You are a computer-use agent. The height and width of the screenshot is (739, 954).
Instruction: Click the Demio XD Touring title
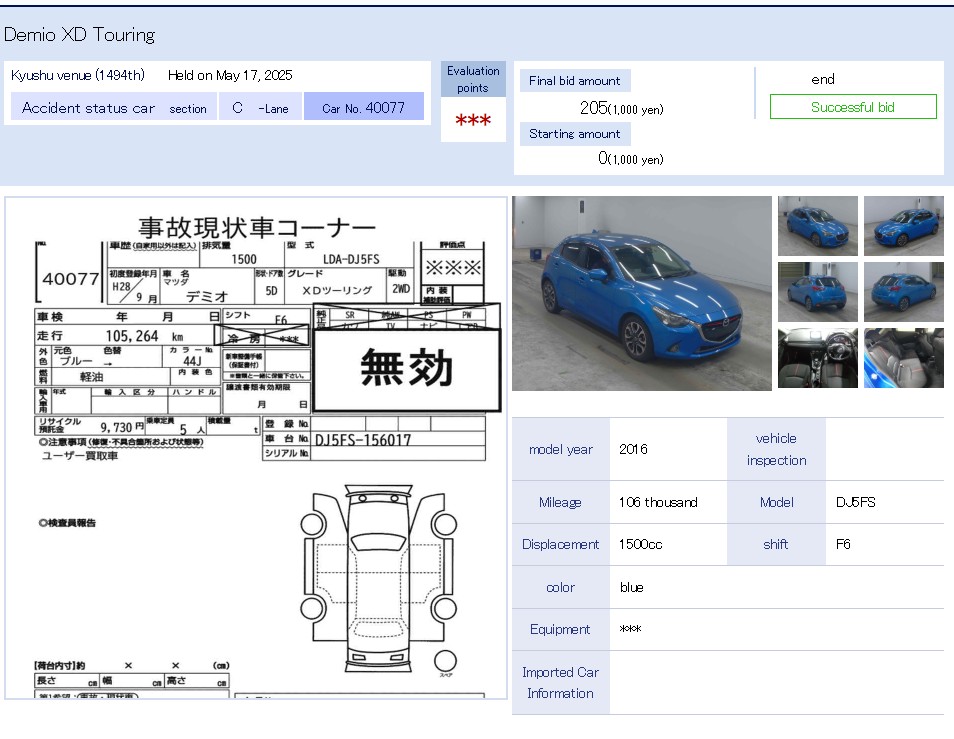[x=79, y=35]
